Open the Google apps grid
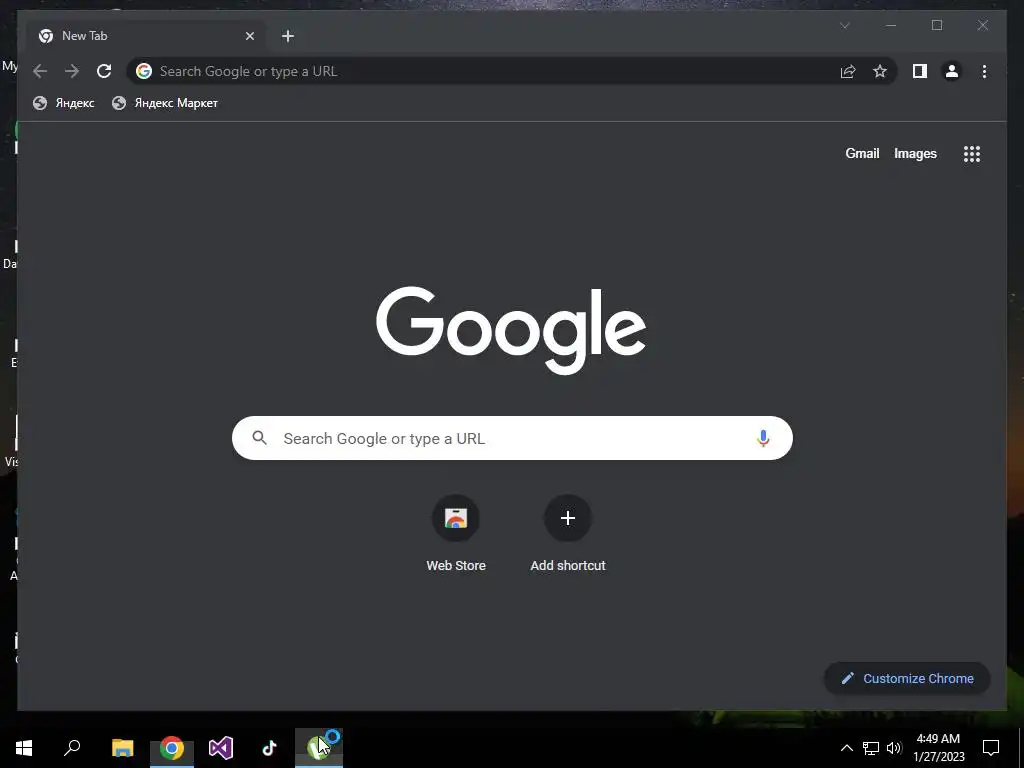 (x=972, y=154)
